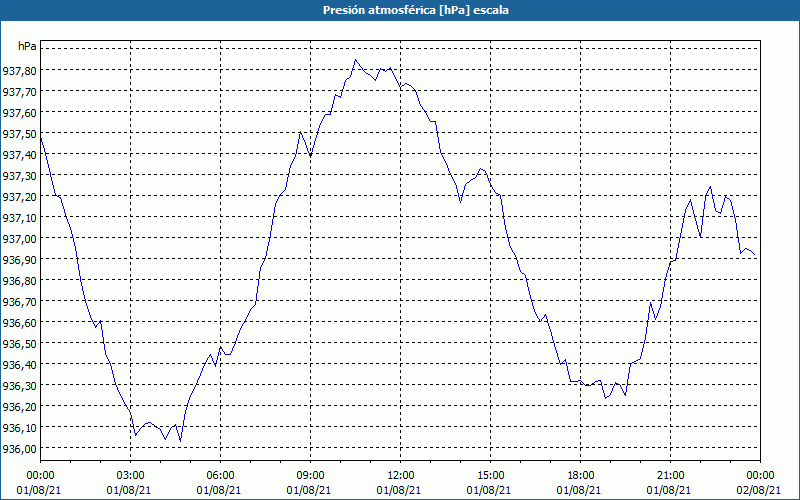Click the 02/08/21 date label
The width and height of the screenshot is (800, 500).
(759, 490)
